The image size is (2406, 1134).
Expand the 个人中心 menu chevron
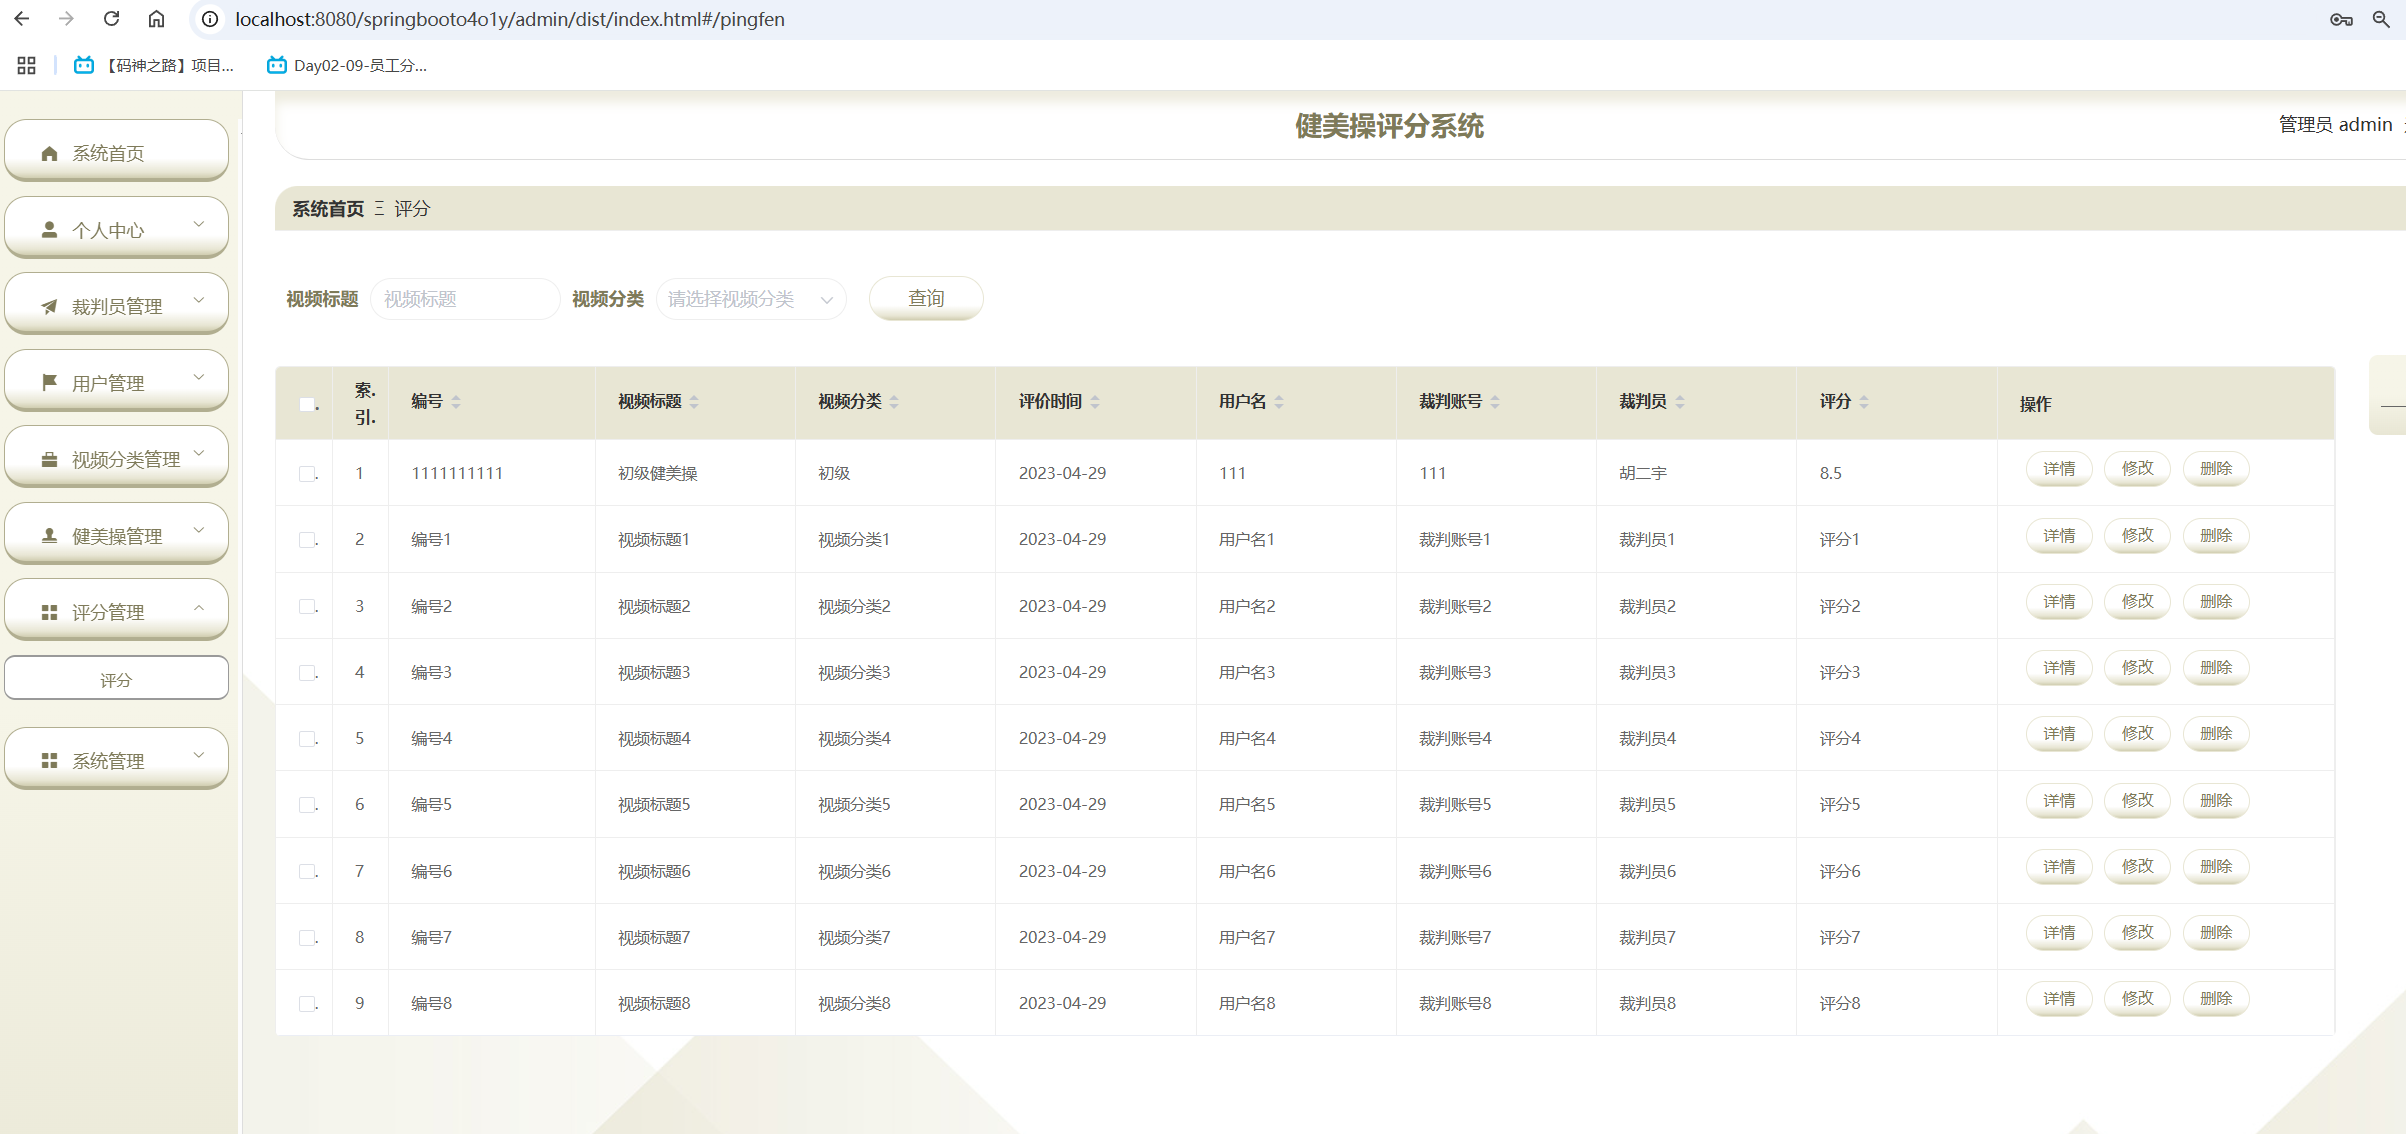(199, 224)
